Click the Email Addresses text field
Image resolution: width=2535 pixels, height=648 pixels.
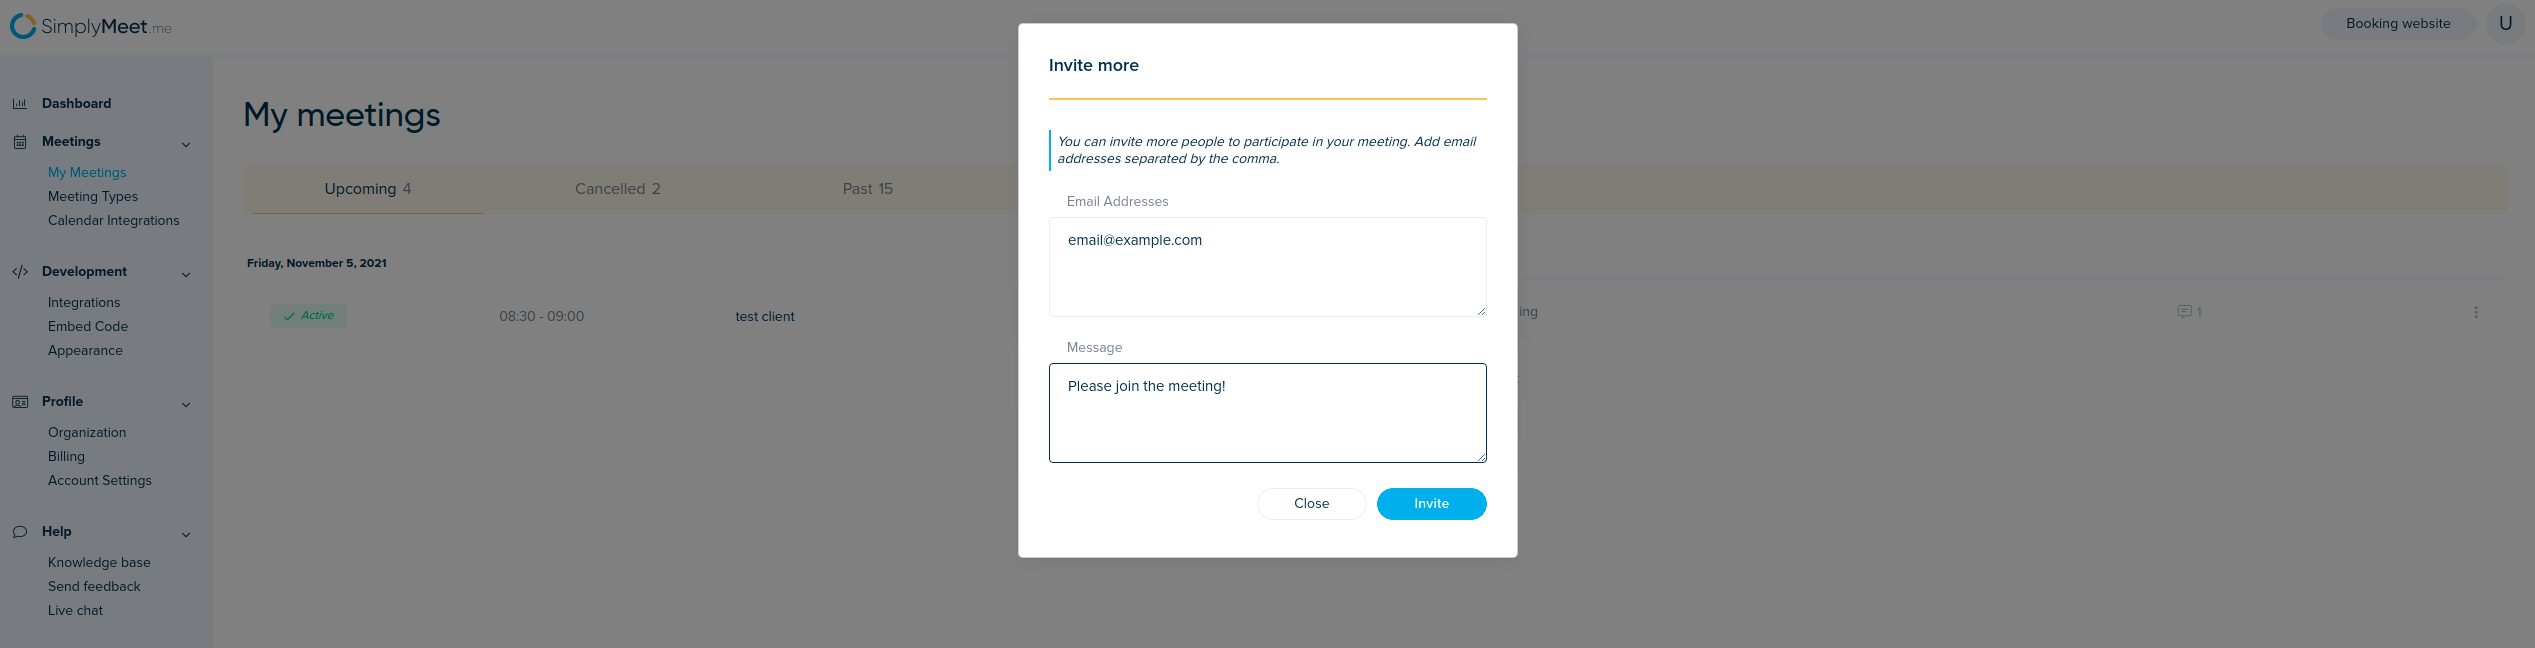1267,267
